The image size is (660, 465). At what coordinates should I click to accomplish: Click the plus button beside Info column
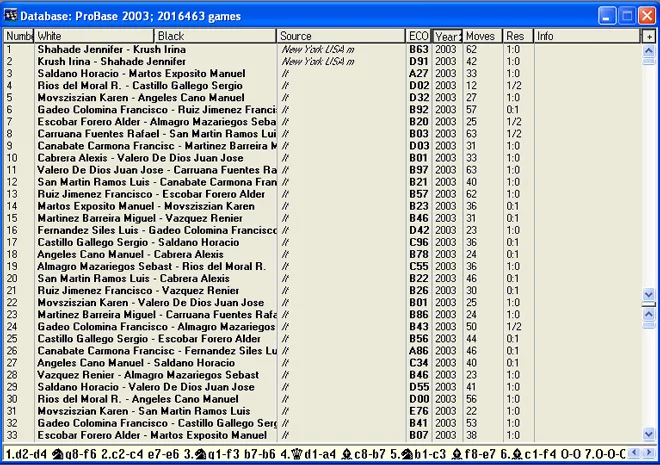[x=648, y=36]
